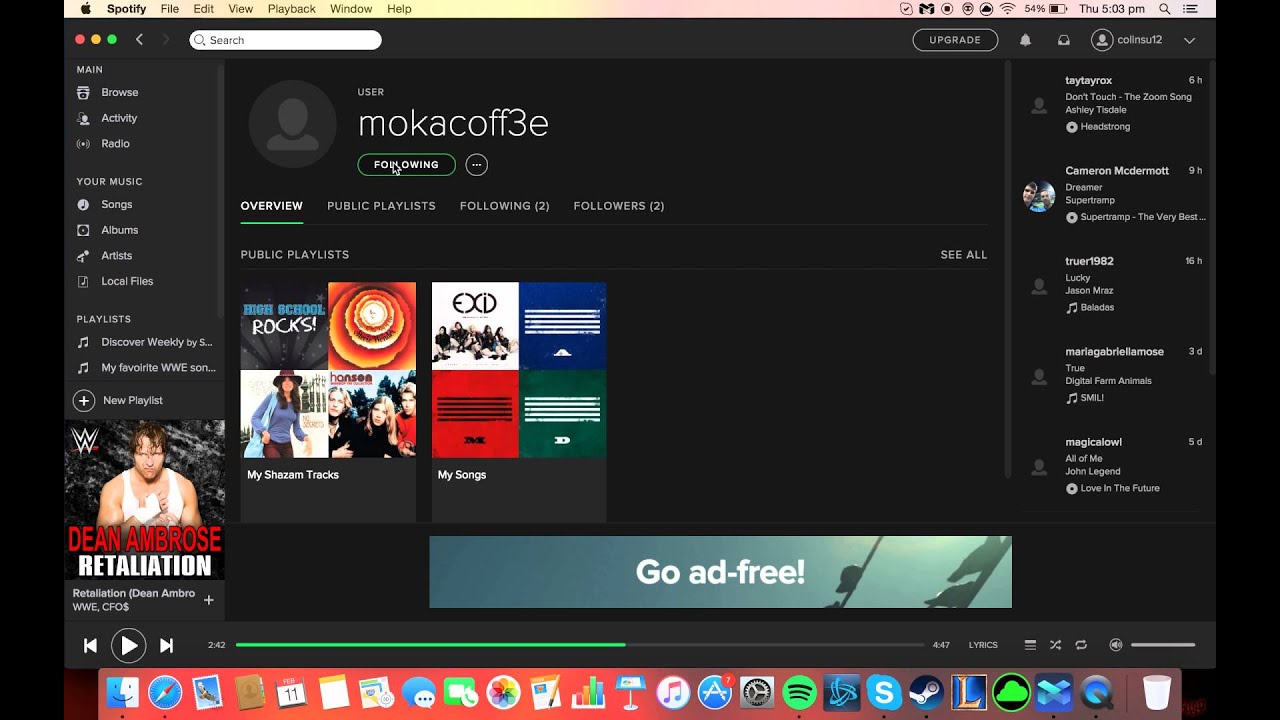Go back with the left arrow
The image size is (1280, 720).
[139, 40]
